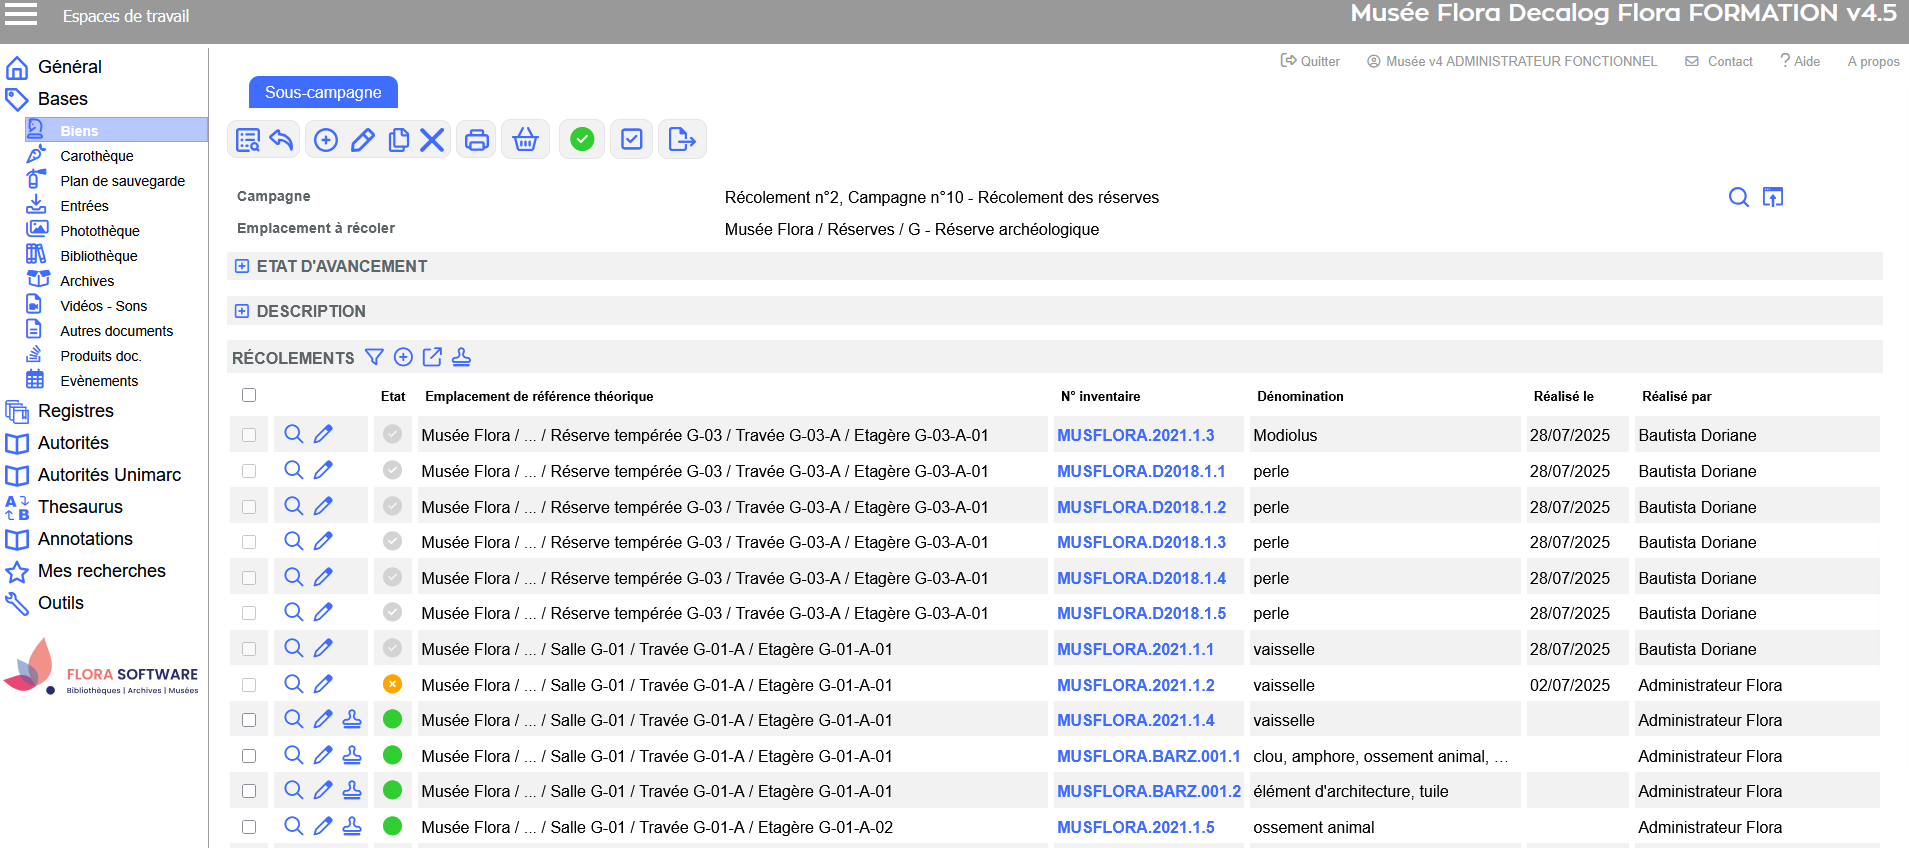The width and height of the screenshot is (1909, 848).
Task: Click the stamp icon in RÉCOLEMENTS header
Action: pyautogui.click(x=461, y=357)
